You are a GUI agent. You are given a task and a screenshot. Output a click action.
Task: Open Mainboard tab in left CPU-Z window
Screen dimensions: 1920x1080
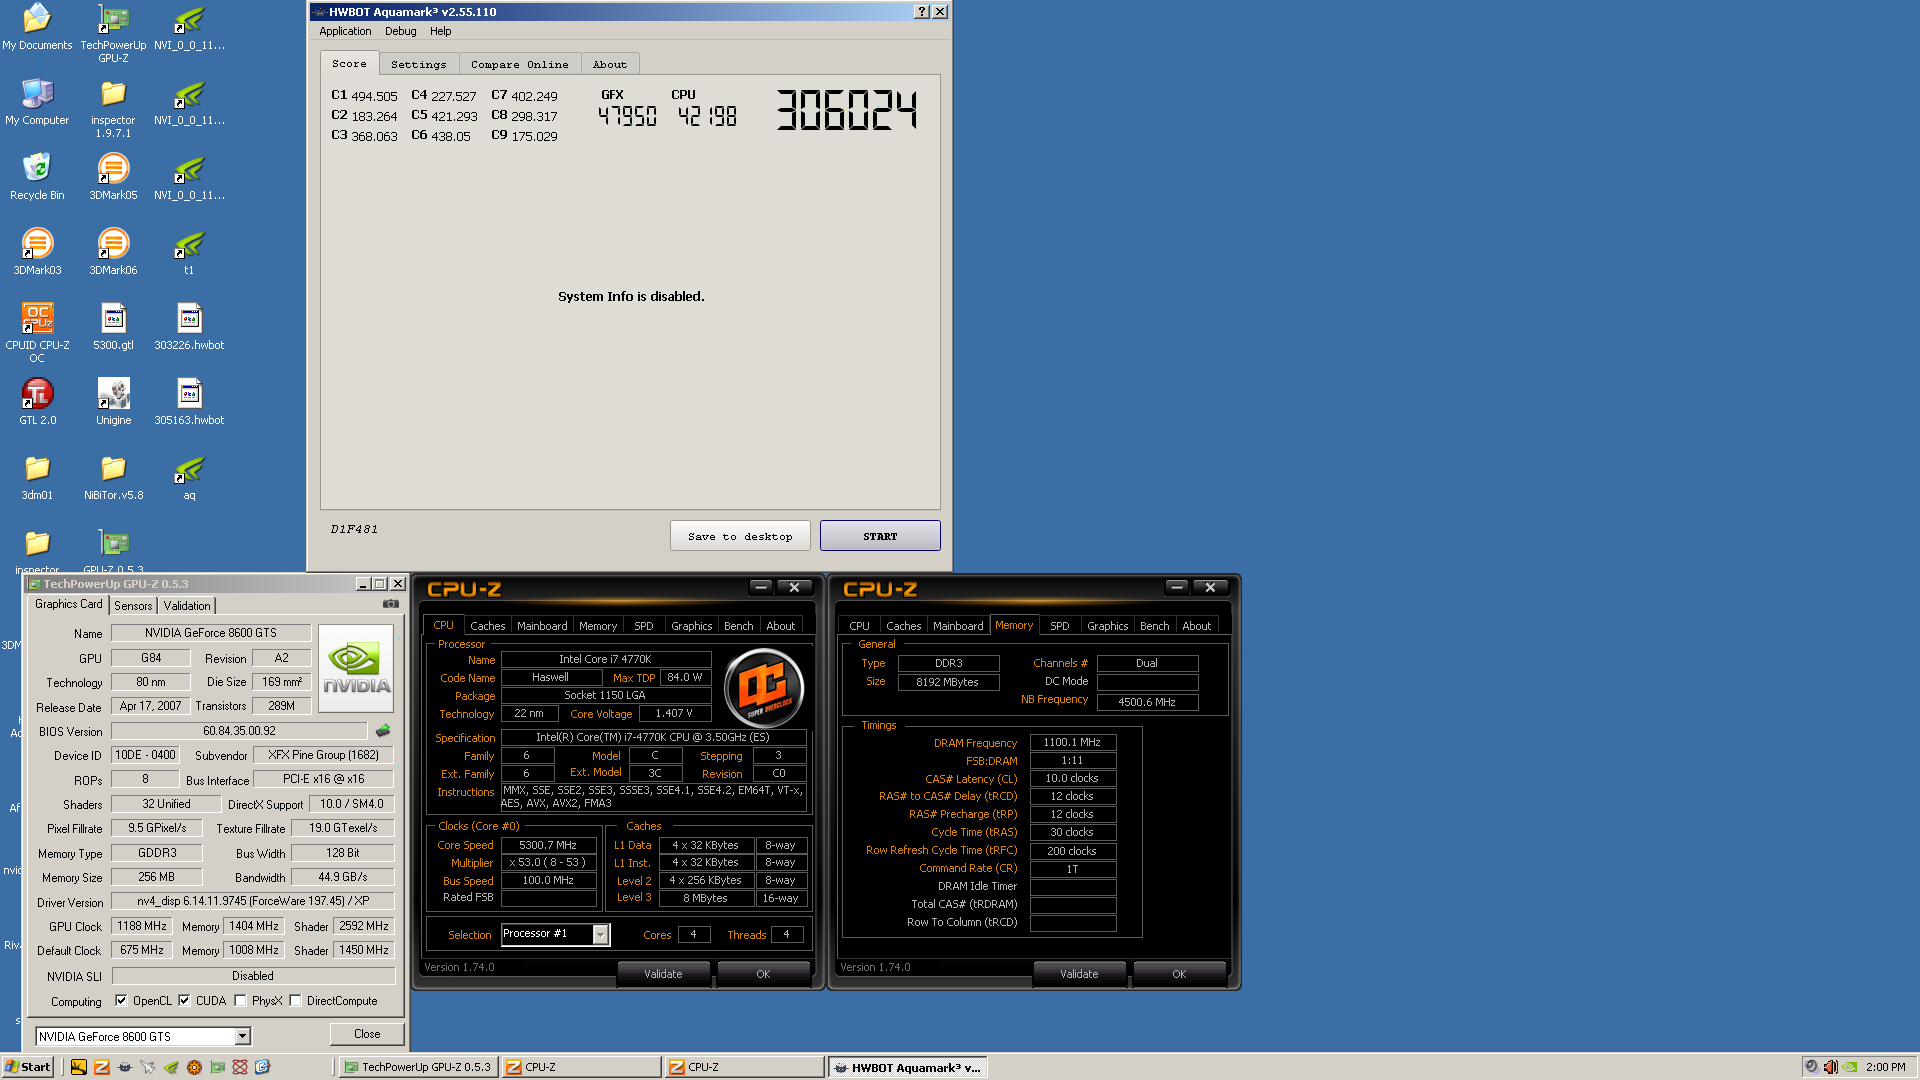(x=542, y=625)
